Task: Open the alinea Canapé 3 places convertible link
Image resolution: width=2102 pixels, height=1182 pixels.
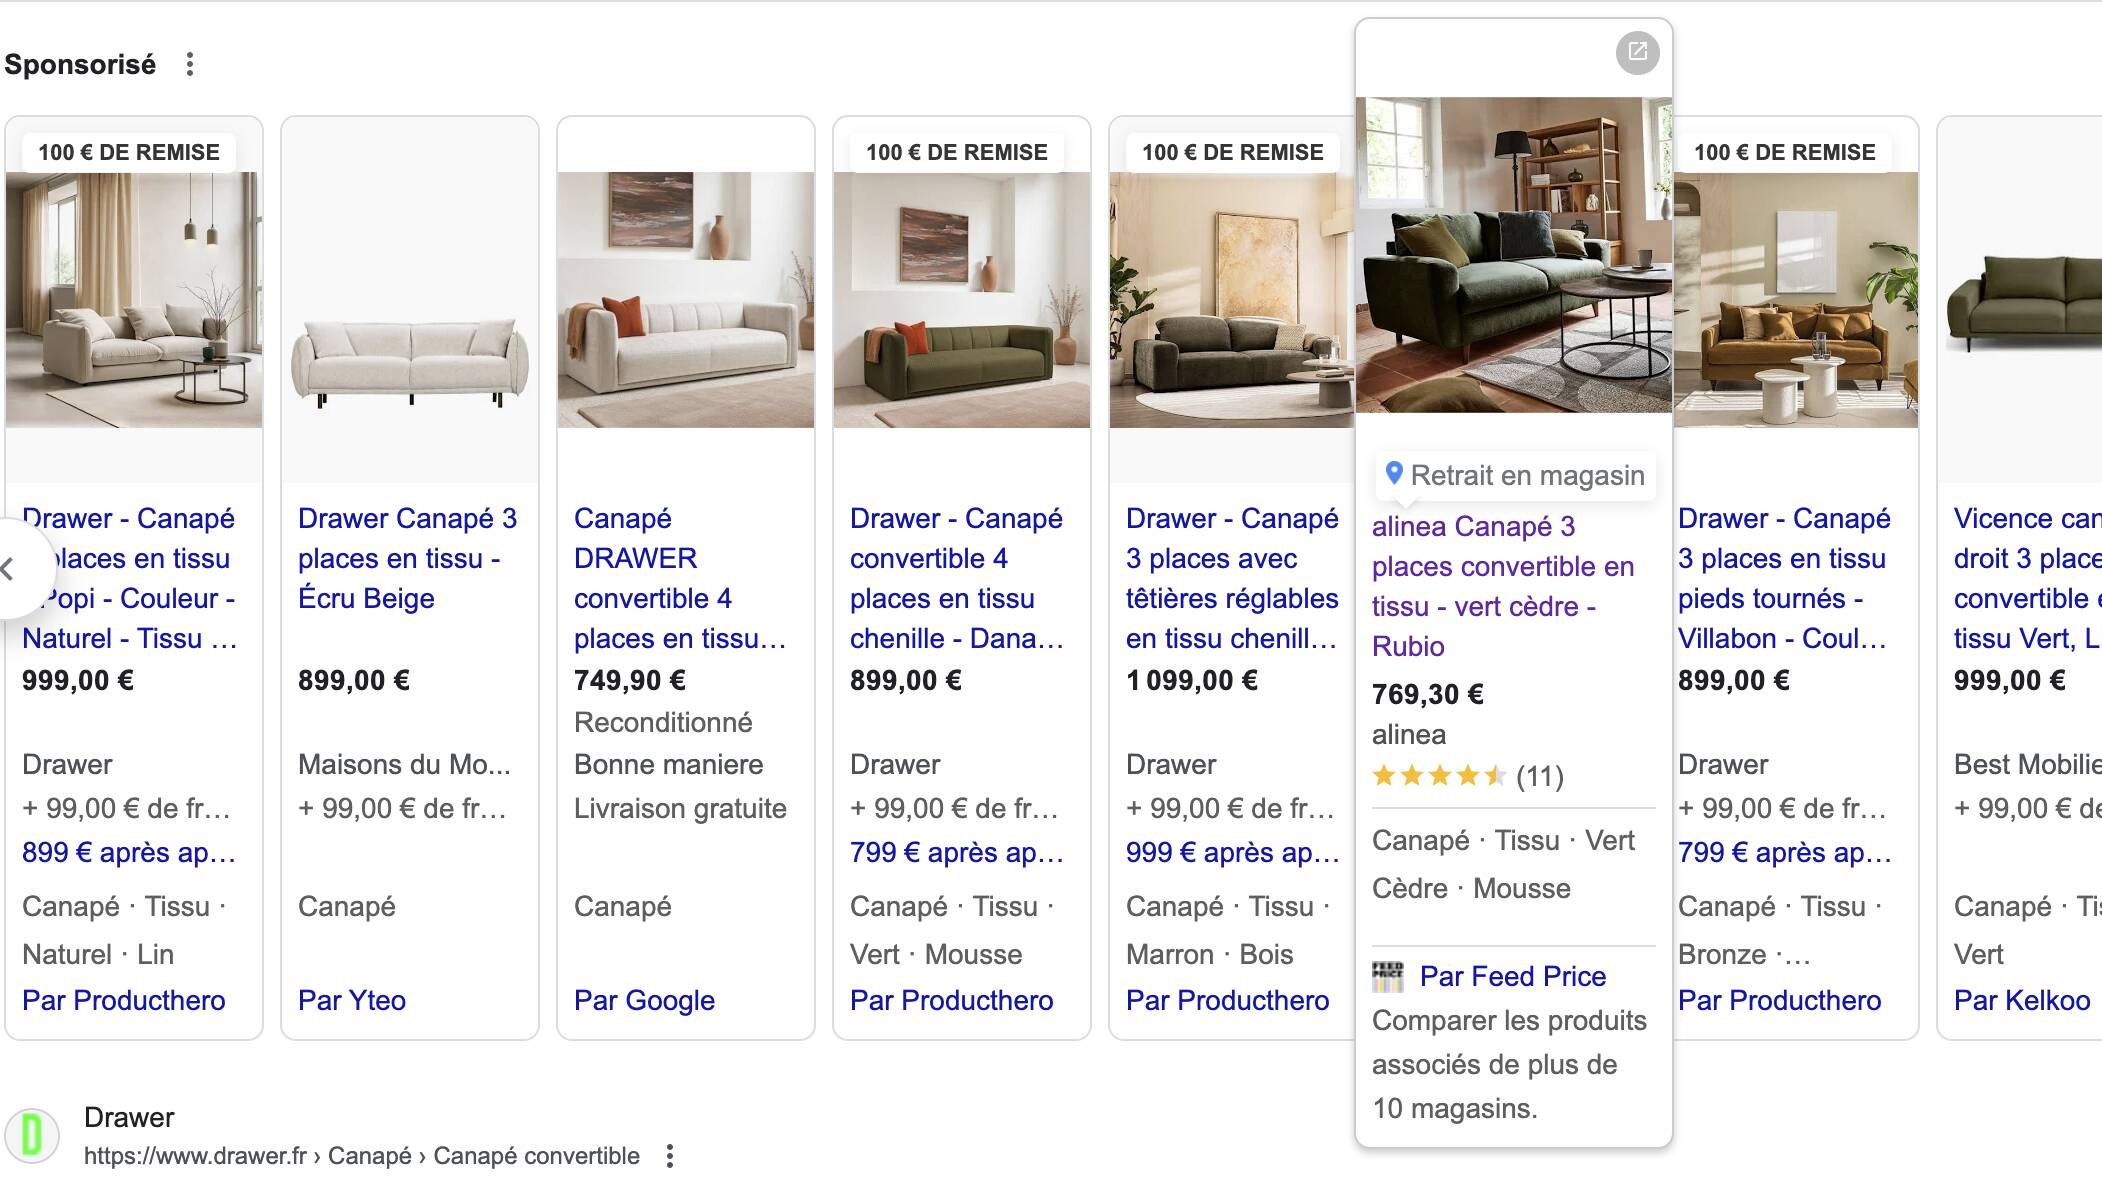Action: point(1502,586)
